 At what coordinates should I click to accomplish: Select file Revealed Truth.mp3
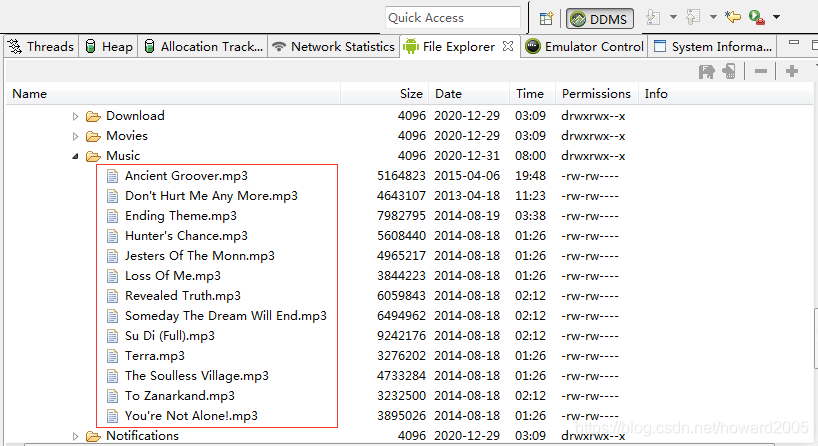click(183, 296)
